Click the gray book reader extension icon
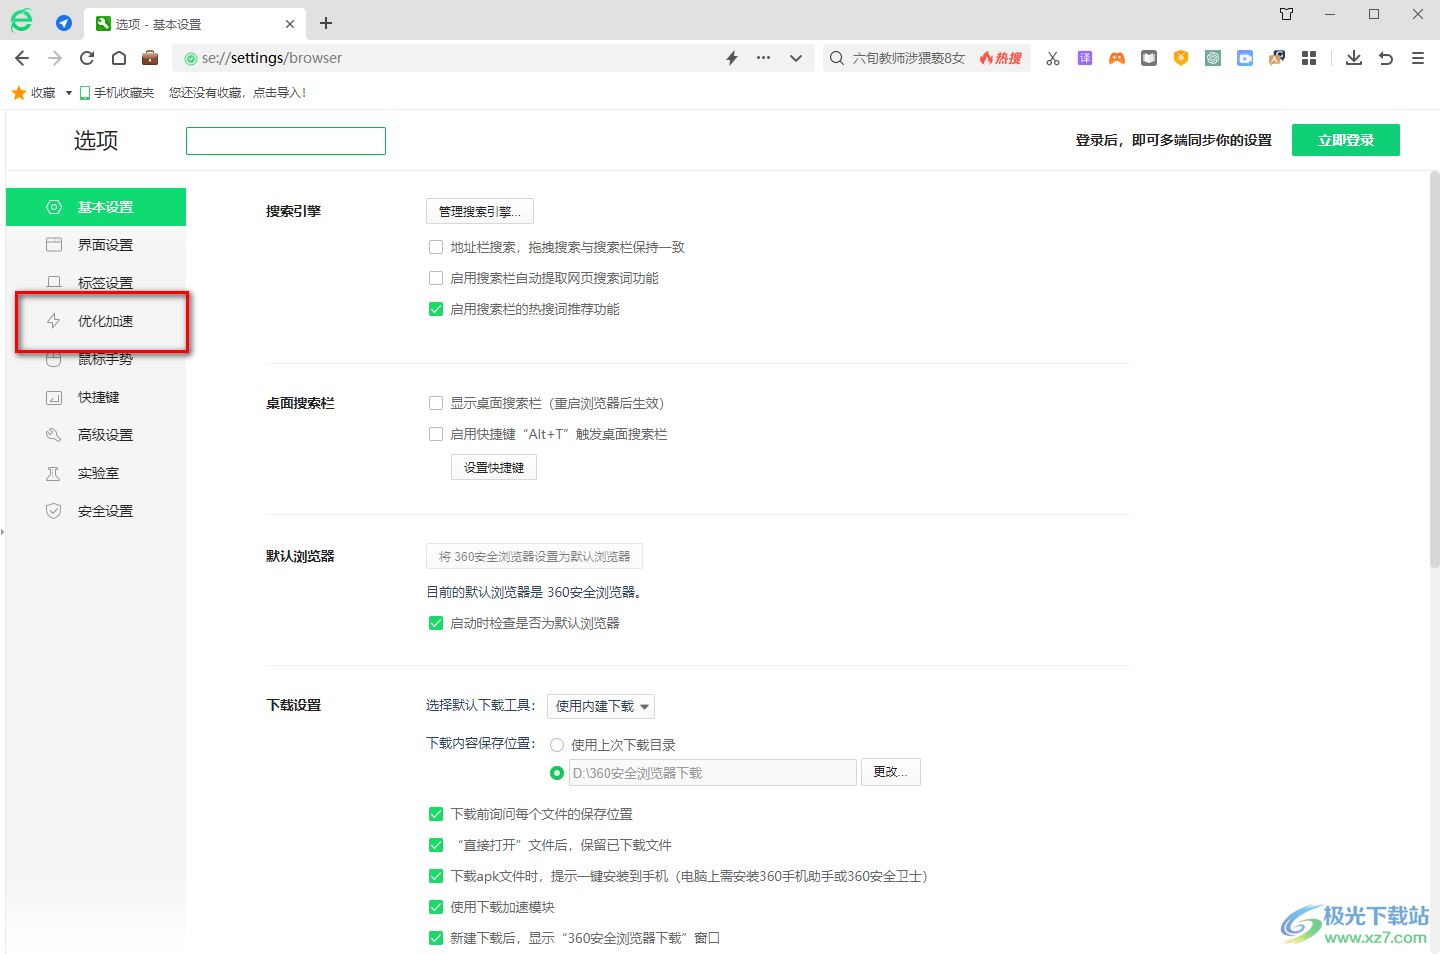The image size is (1440, 954). 1149,58
